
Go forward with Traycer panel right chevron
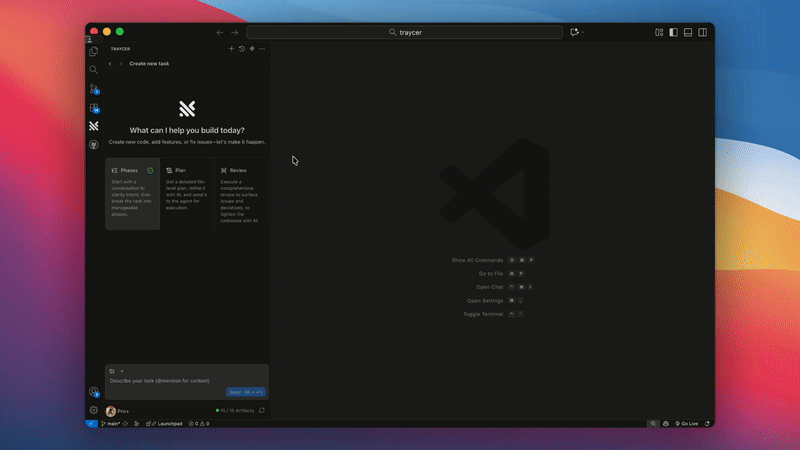point(121,64)
